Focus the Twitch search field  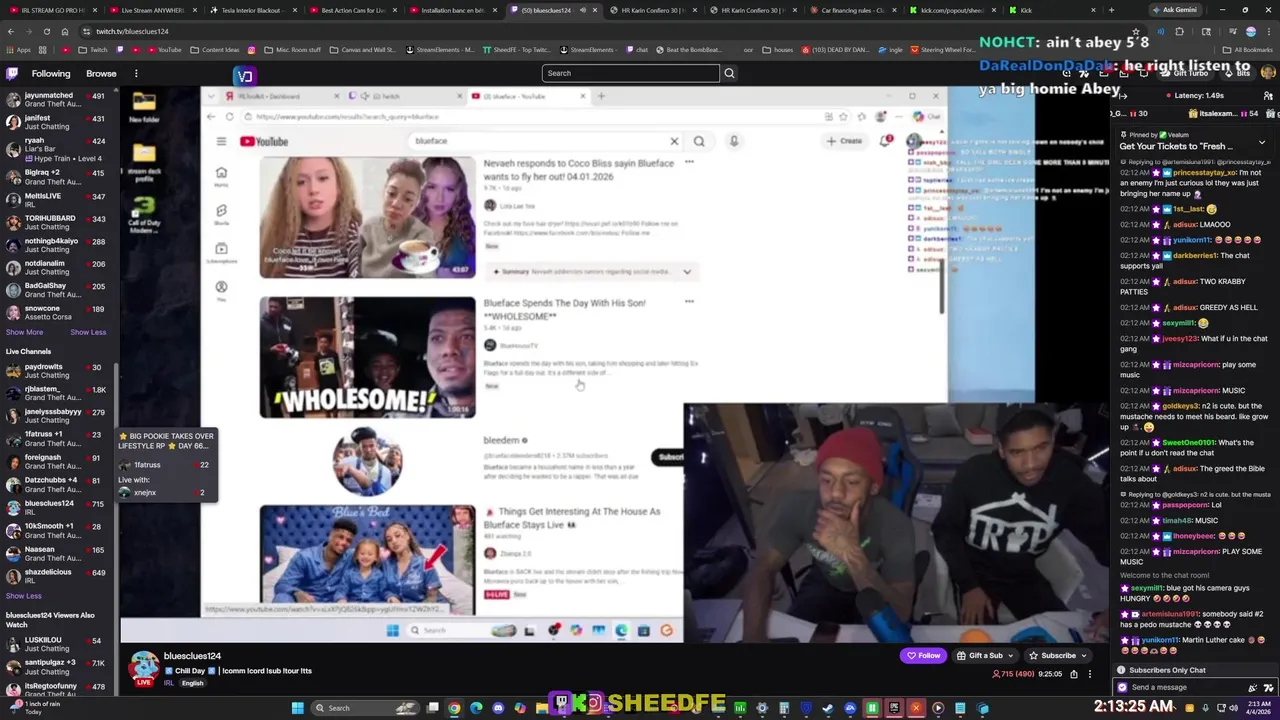630,73
